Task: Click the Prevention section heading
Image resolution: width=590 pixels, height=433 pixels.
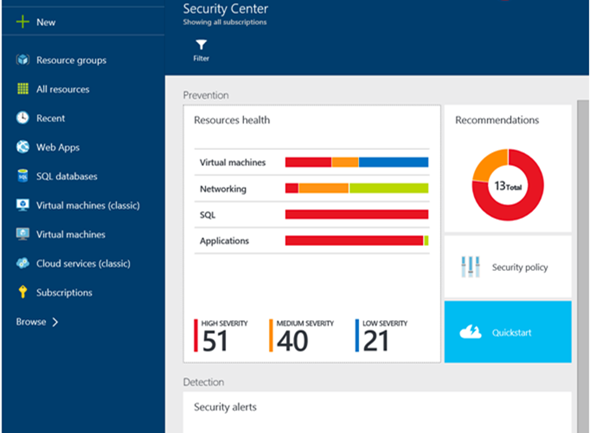Action: point(206,95)
